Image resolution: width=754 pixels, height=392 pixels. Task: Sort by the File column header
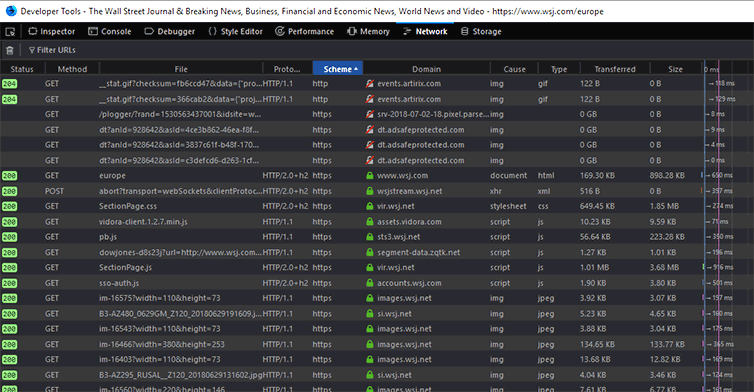[x=181, y=69]
